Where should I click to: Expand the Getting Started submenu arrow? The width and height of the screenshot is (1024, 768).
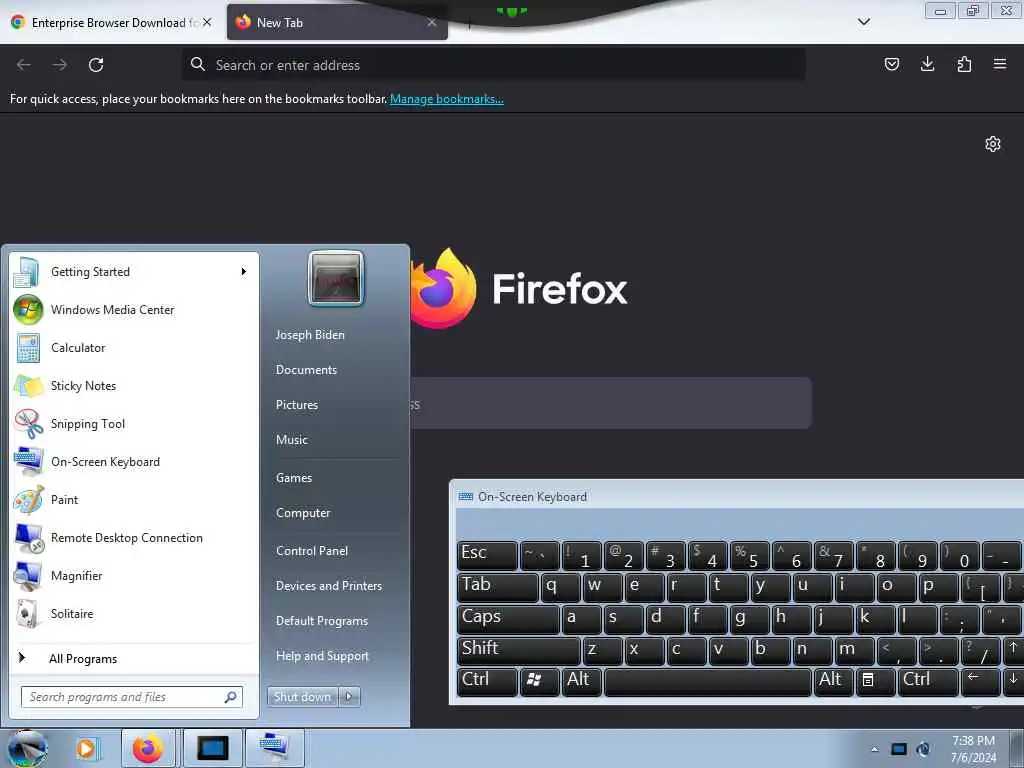(x=244, y=272)
